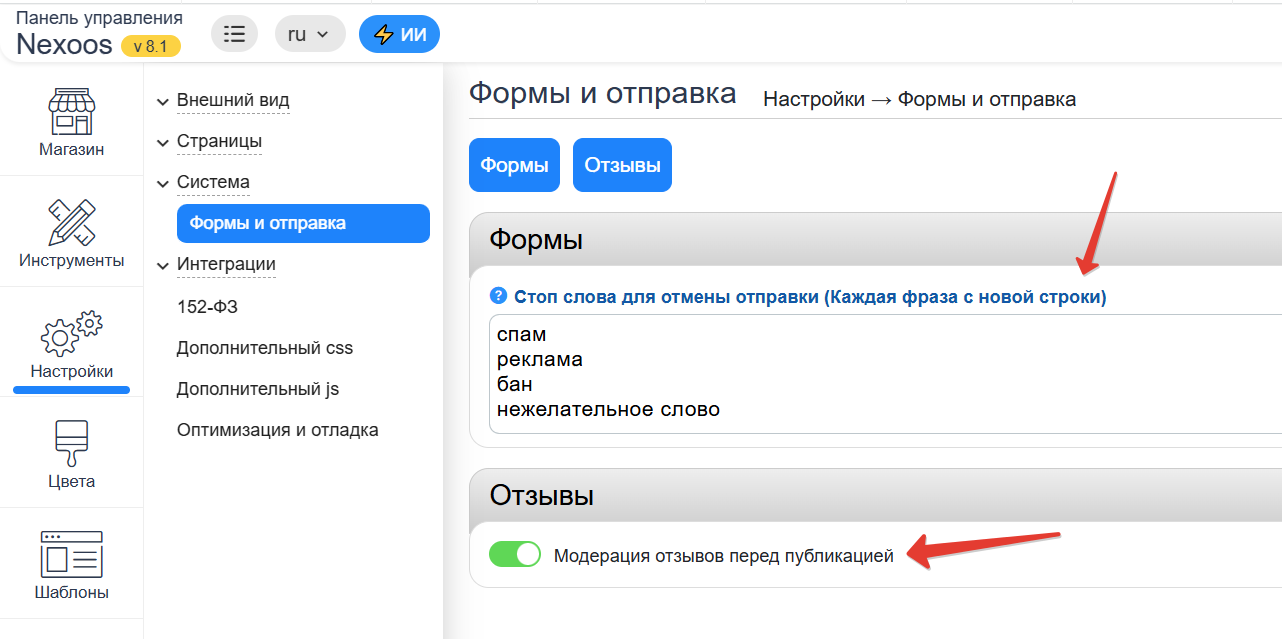The height and width of the screenshot is (639, 1282).
Task: Click the blue Отзывы button
Action: pos(622,165)
